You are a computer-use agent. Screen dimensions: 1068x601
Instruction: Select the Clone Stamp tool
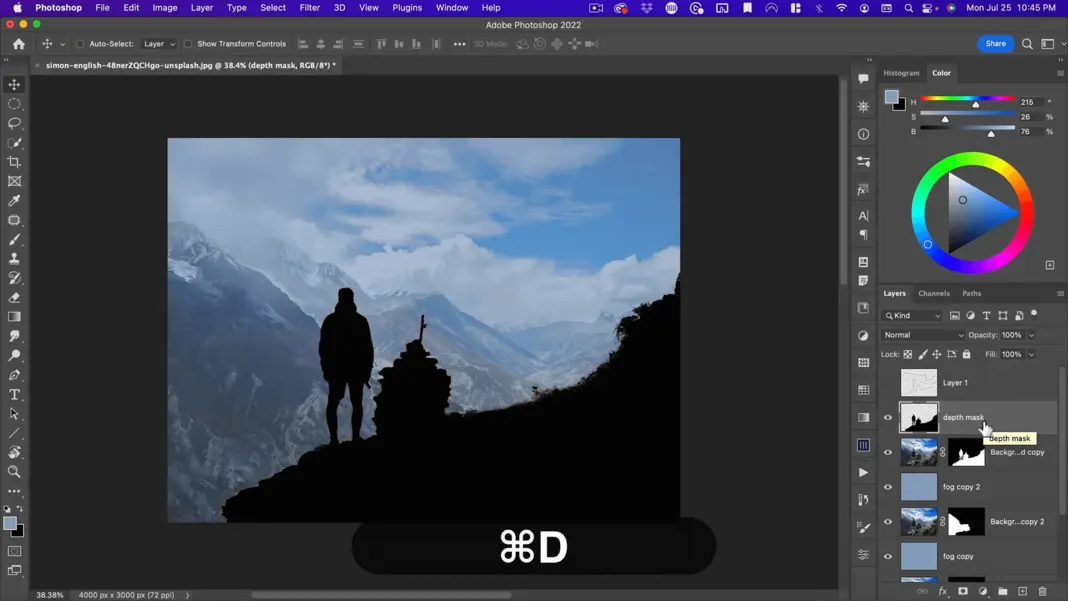pyautogui.click(x=14, y=259)
